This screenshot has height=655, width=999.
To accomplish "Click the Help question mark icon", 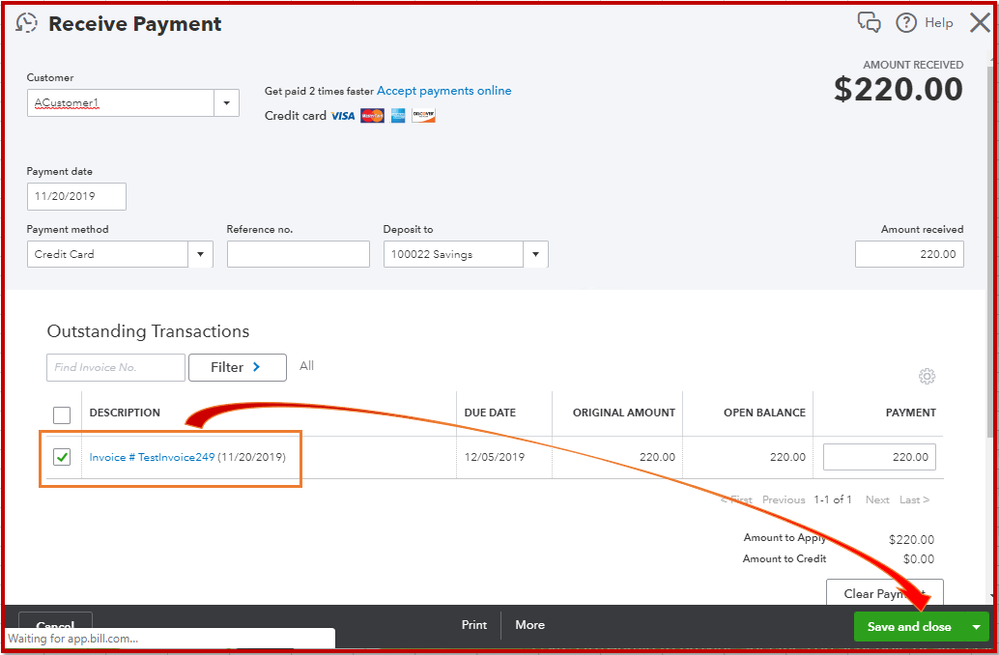I will coord(906,23).
